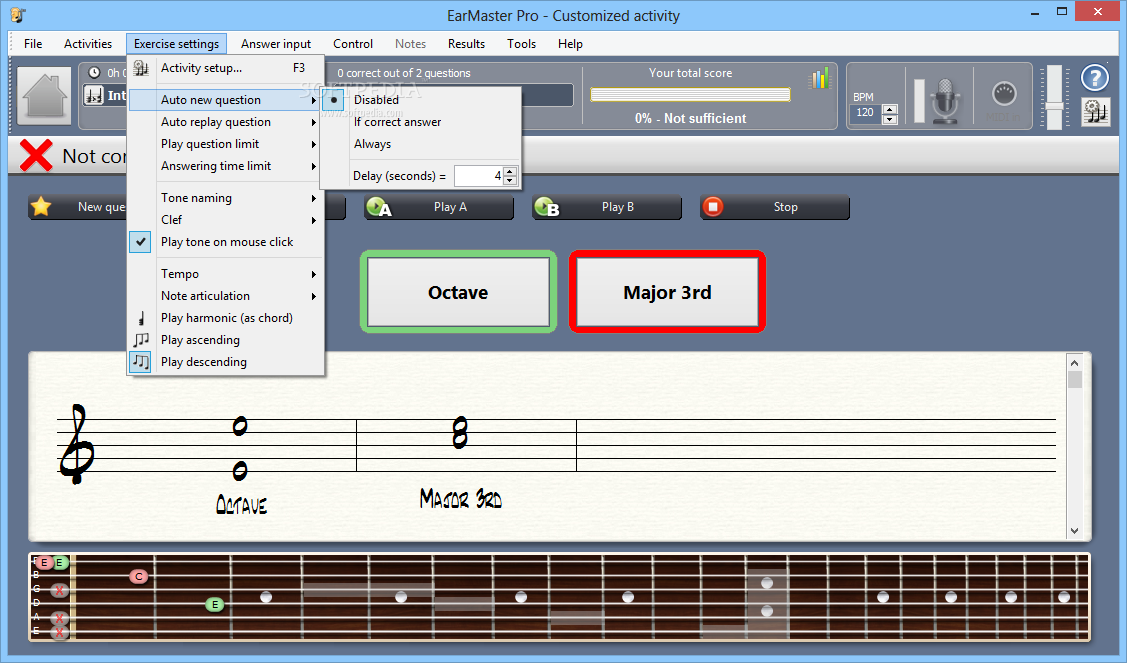Screen dimensions: 1127x663
Task: Click staff scrollbar up arrow
Action: pos(1075,362)
